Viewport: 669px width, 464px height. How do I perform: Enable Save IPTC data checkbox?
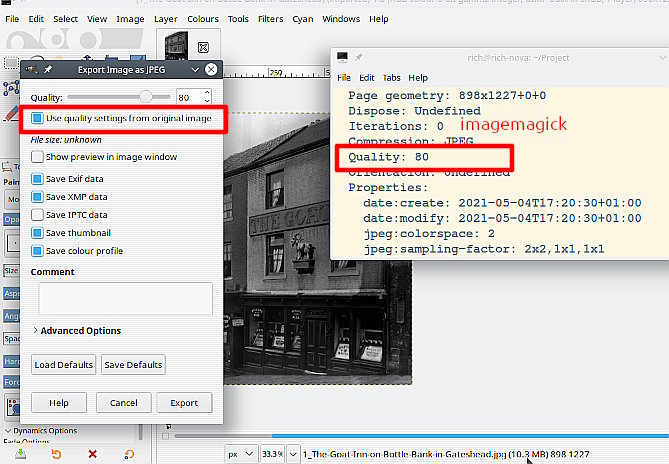click(x=37, y=215)
